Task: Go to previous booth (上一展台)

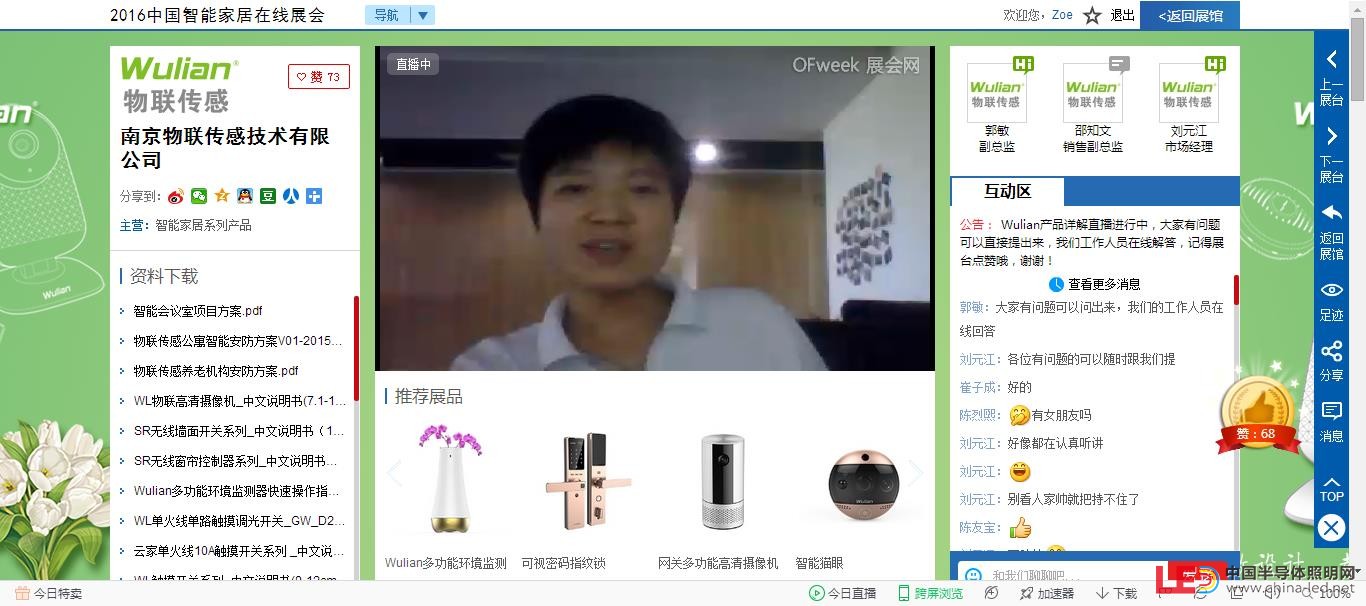Action: [x=1331, y=76]
